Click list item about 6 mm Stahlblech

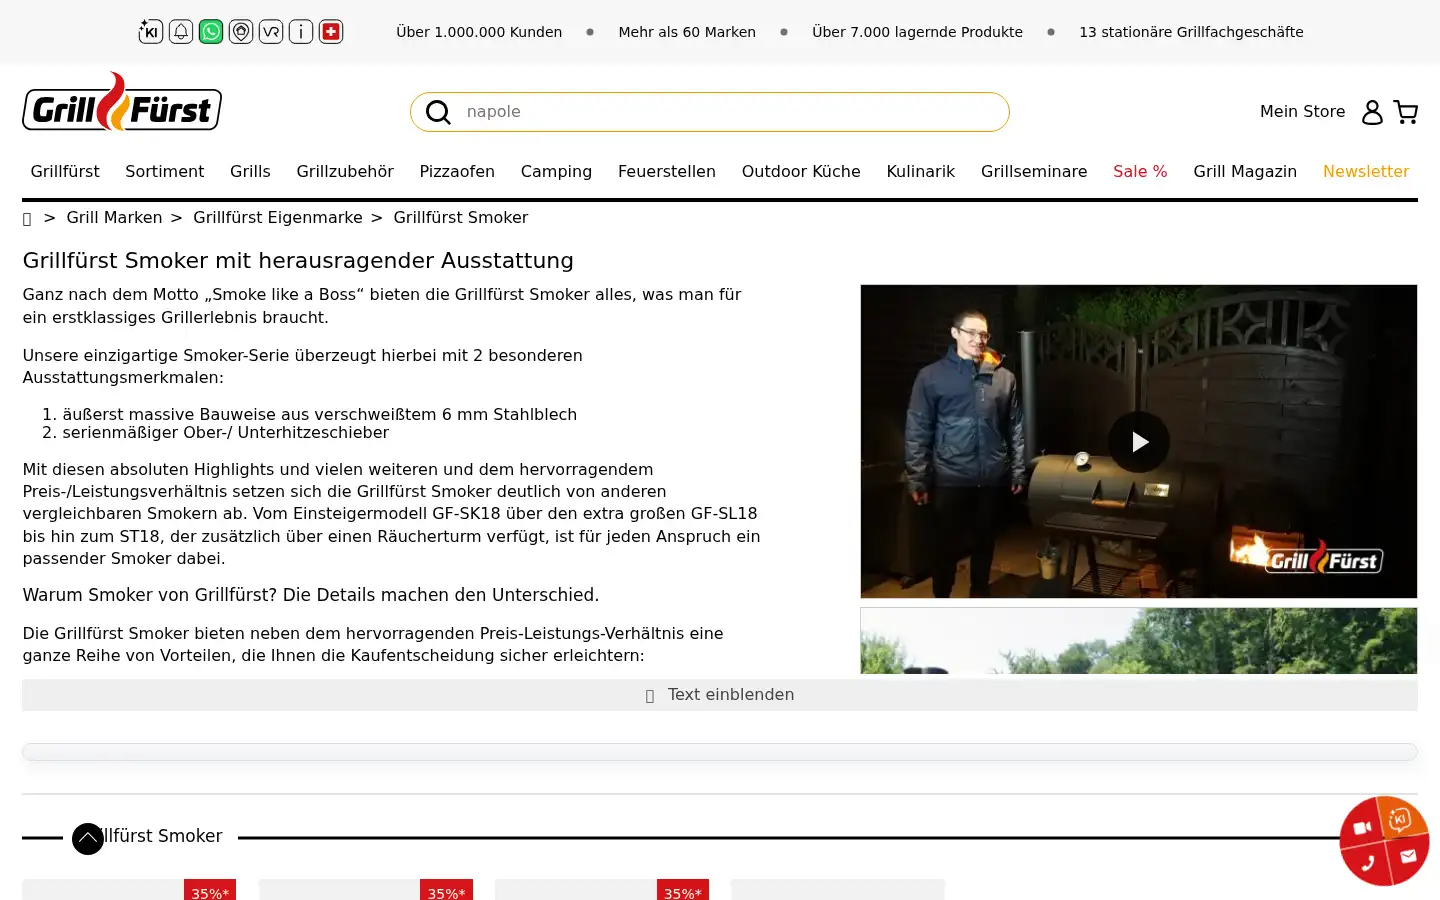[x=320, y=414]
